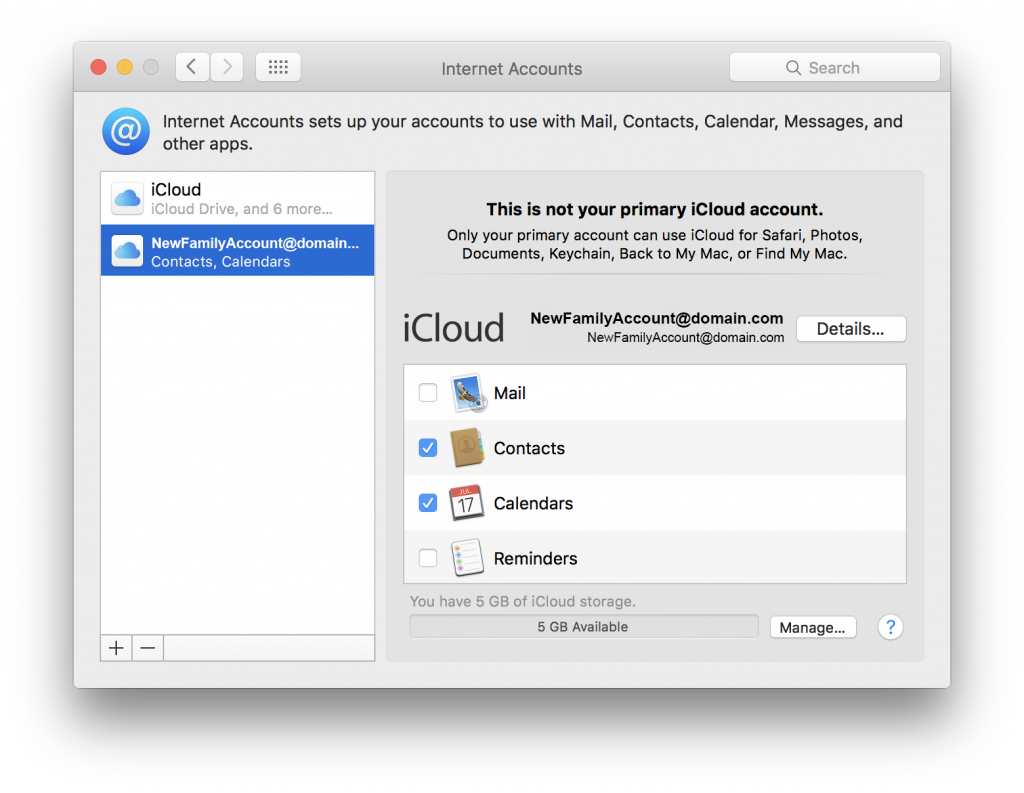Click cloud icon of NewFamilyAccount entry
The height and width of the screenshot is (793, 1024).
pyautogui.click(x=127, y=251)
